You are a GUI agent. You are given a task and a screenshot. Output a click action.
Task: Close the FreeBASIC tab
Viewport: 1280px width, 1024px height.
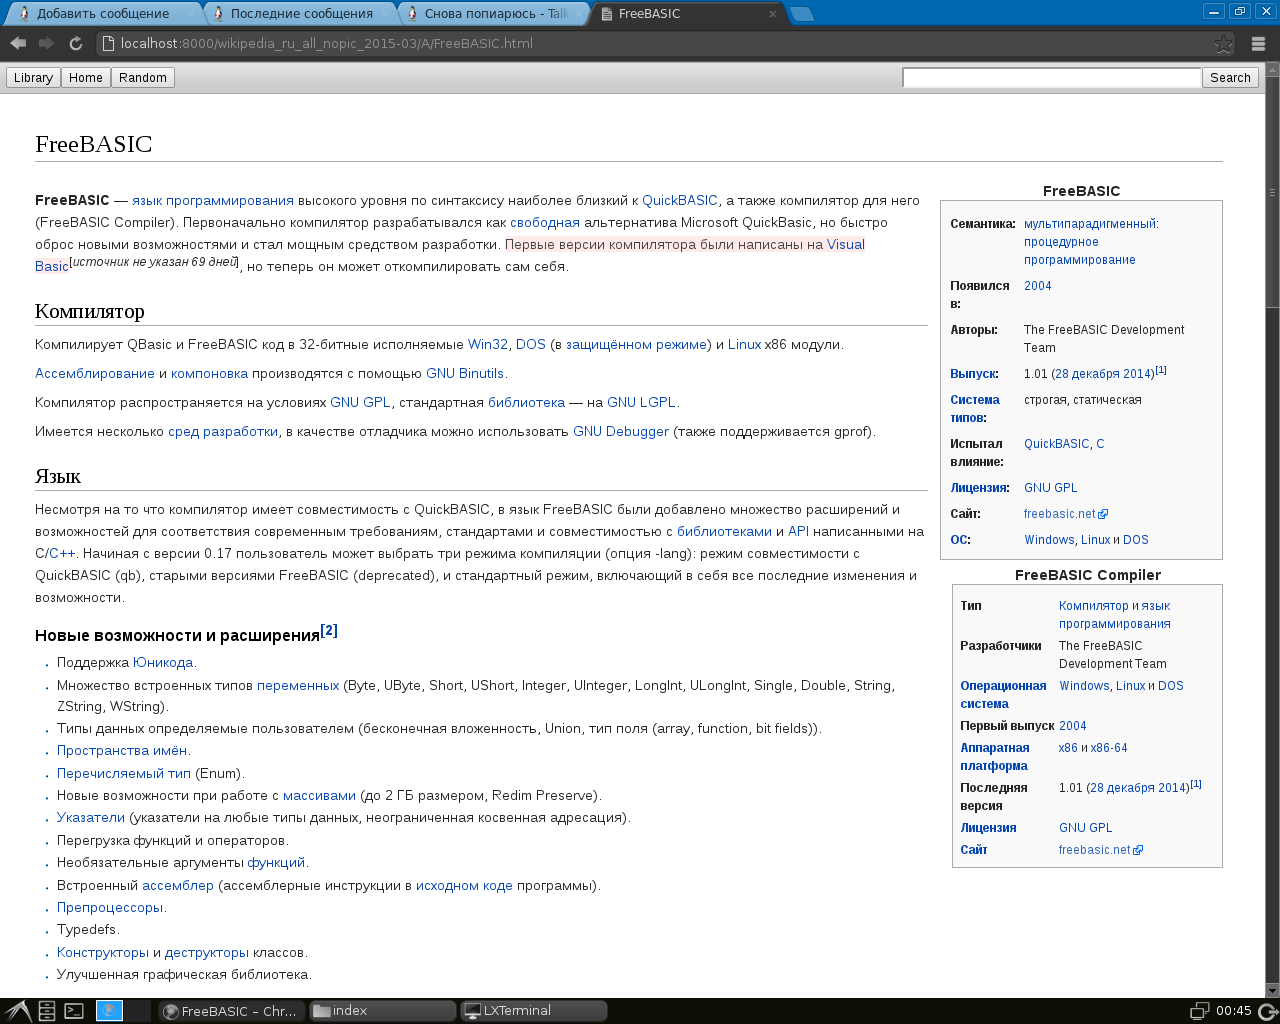coord(773,14)
